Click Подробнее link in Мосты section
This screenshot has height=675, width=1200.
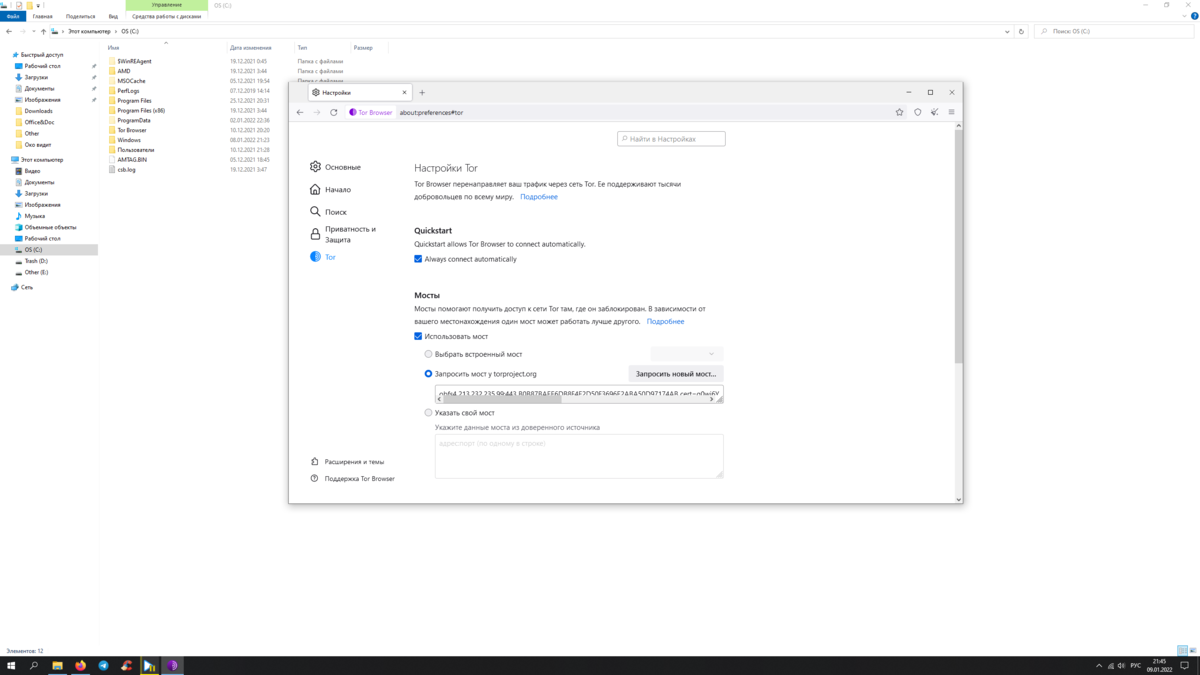[x=665, y=322]
